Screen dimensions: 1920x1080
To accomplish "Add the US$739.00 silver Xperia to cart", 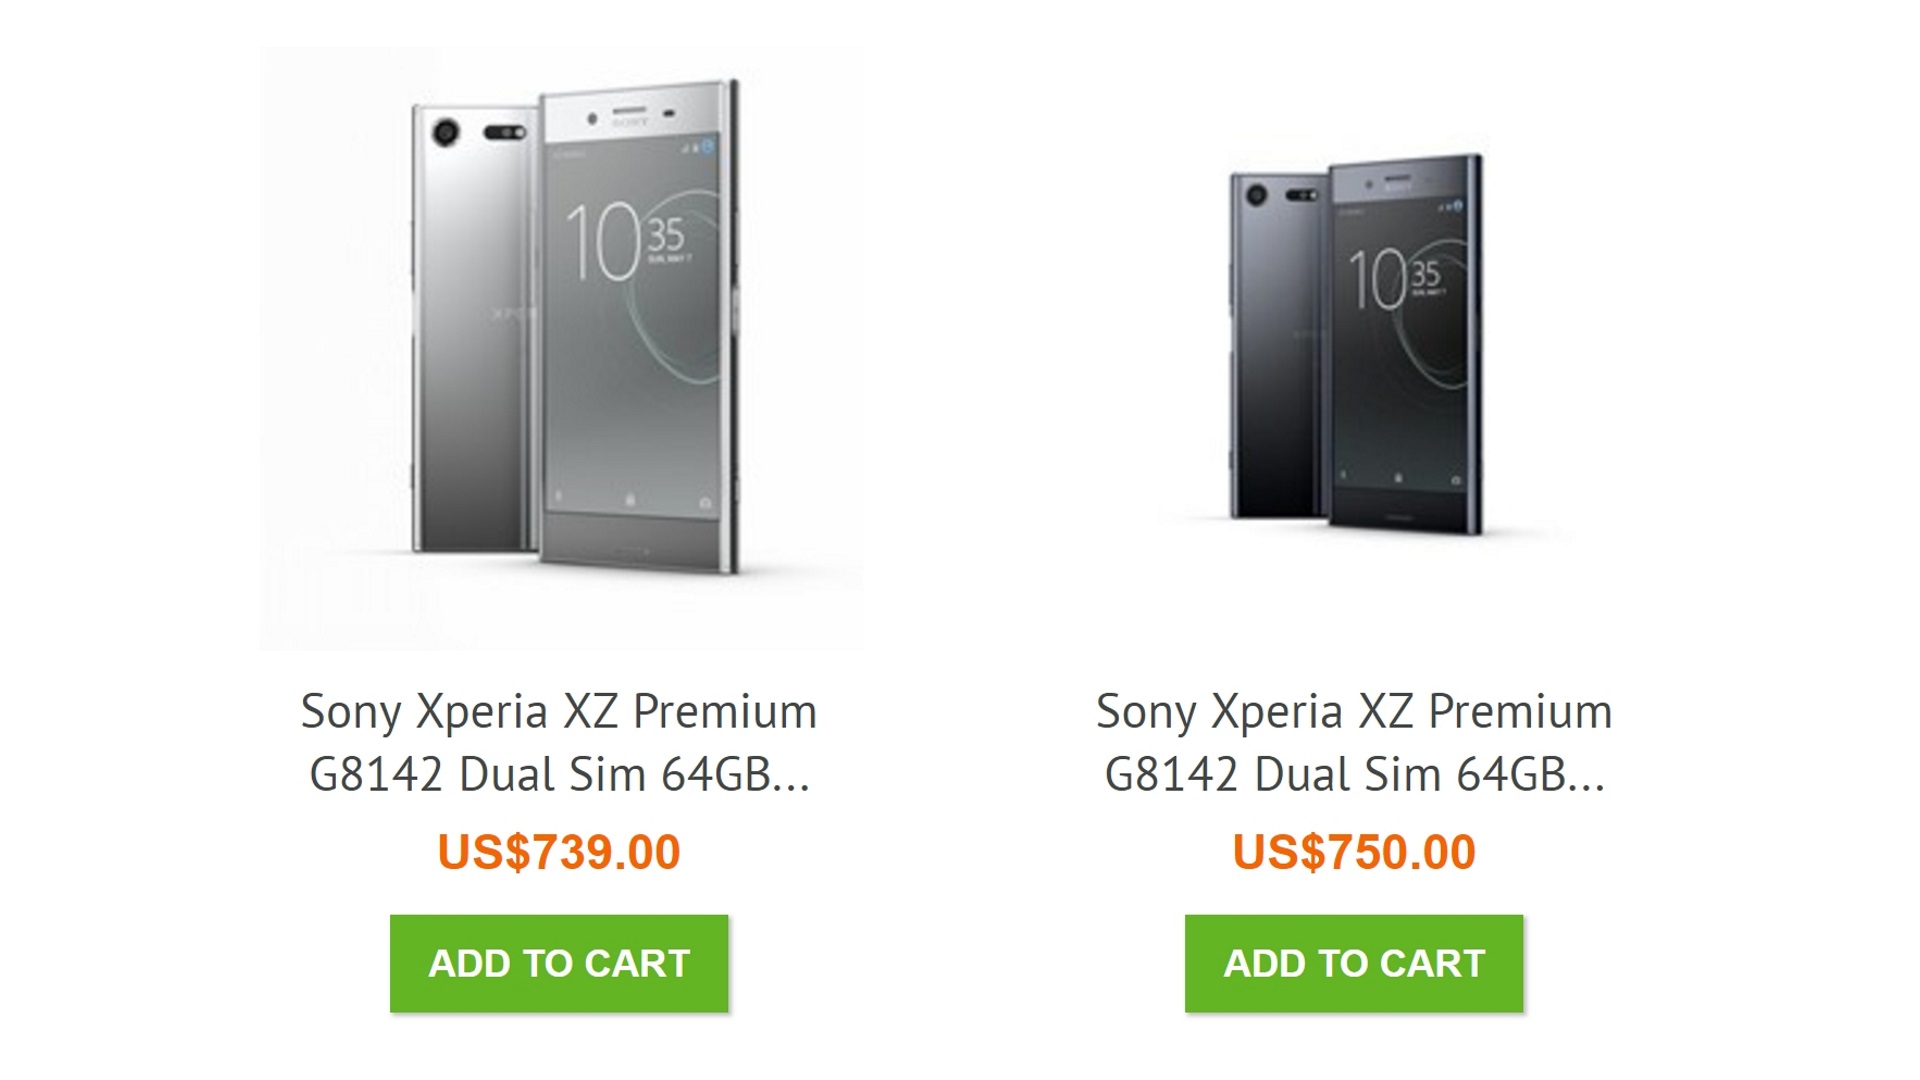I will coord(559,963).
